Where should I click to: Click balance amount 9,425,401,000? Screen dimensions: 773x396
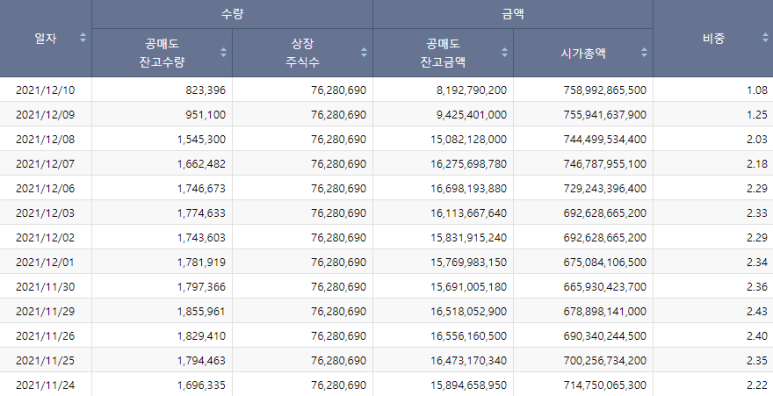click(x=471, y=114)
